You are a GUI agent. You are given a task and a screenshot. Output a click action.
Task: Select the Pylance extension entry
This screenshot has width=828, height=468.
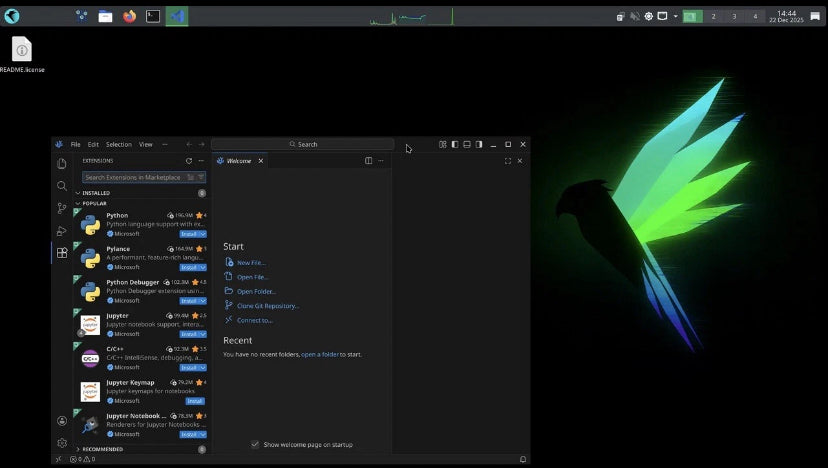(141, 258)
